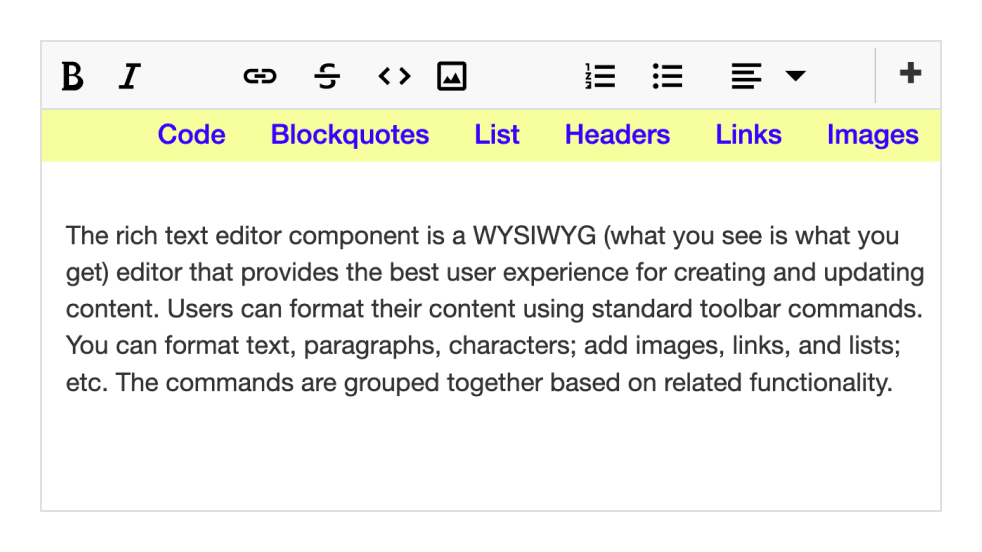
Task: Open the Blockquotes link
Action: point(350,135)
